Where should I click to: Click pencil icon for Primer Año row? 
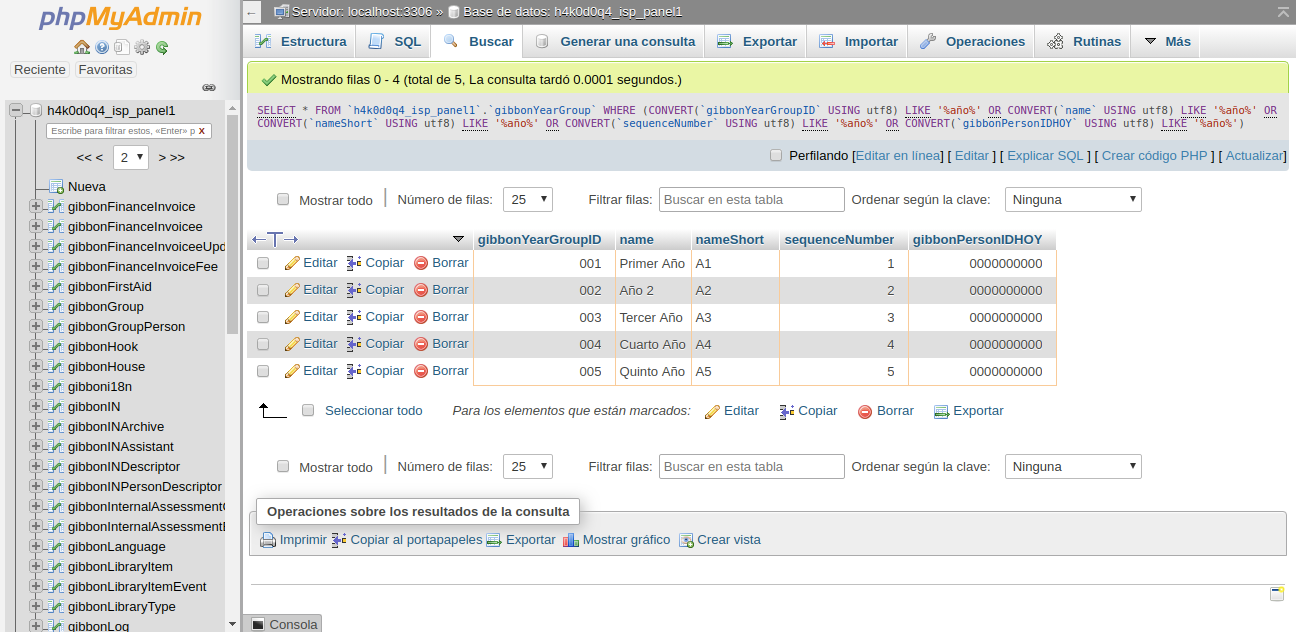pos(292,263)
